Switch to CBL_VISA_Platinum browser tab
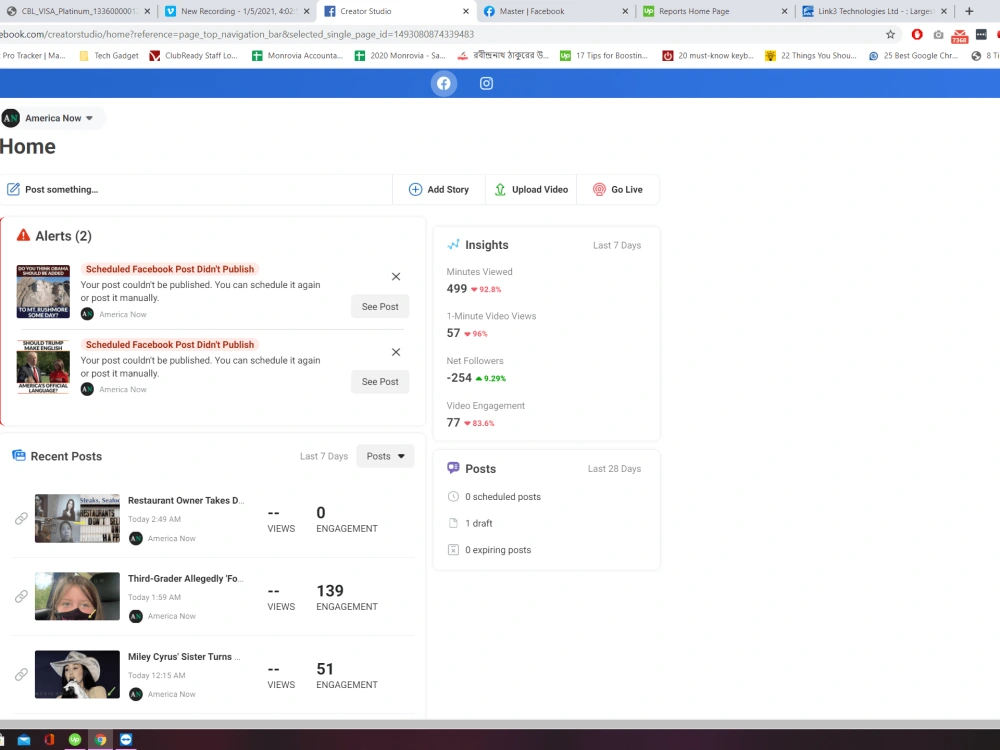This screenshot has height=750, width=1000. tap(79, 11)
